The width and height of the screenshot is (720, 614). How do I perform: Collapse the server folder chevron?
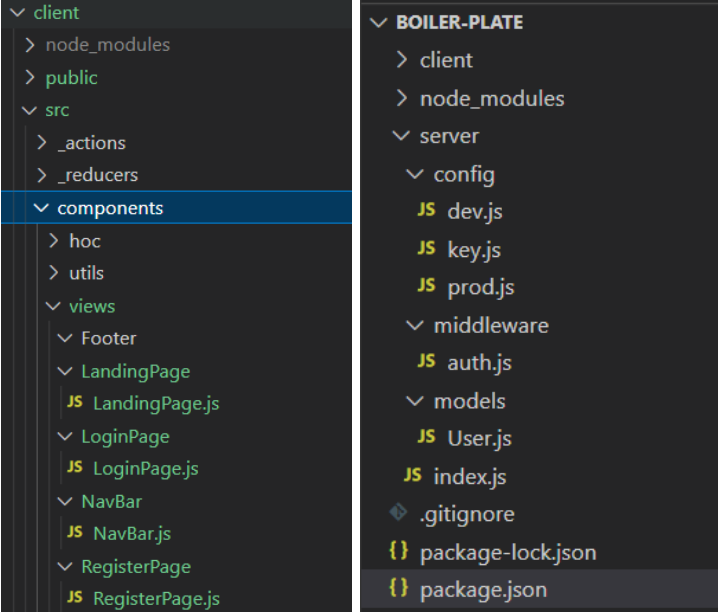click(401, 136)
